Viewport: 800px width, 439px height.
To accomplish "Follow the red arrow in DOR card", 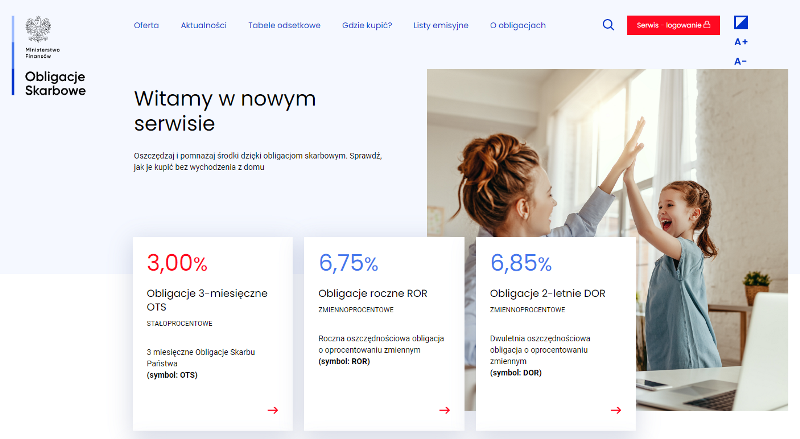I will [x=616, y=410].
